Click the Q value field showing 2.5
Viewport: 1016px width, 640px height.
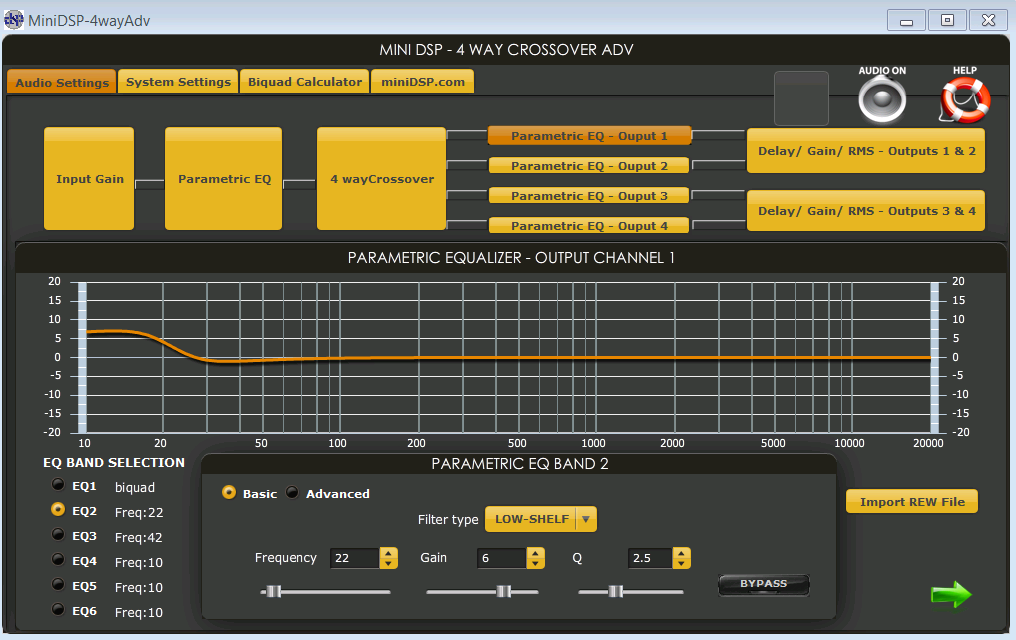(650, 558)
